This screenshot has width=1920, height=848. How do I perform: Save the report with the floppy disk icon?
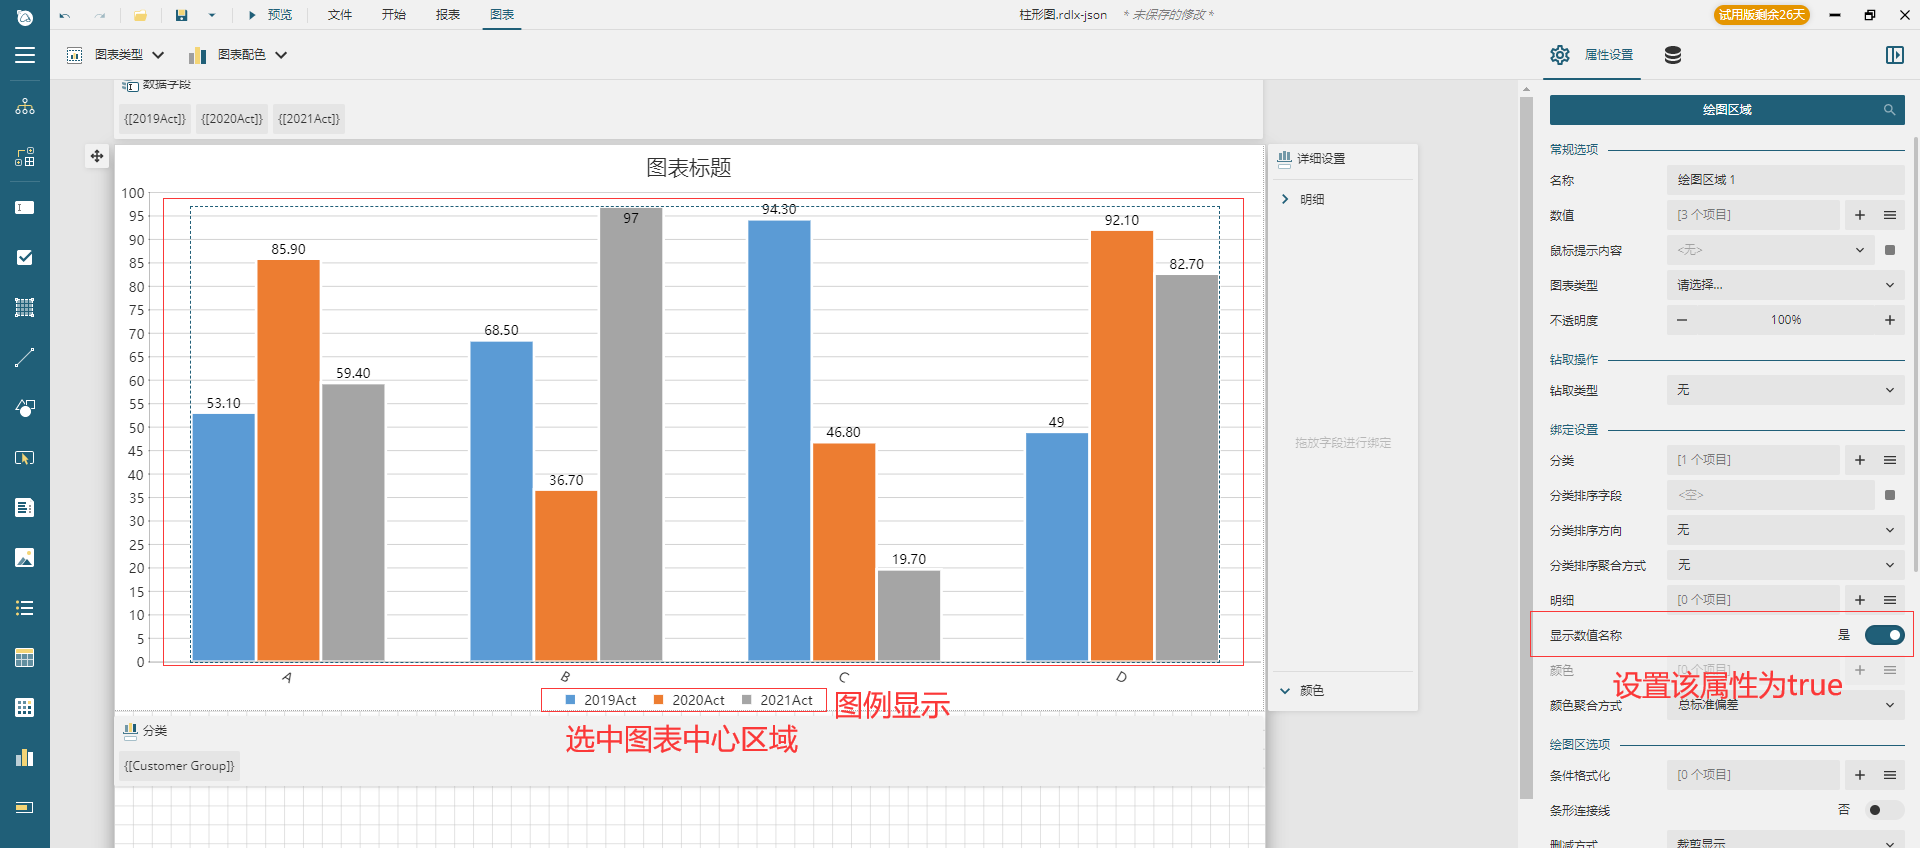tap(181, 15)
